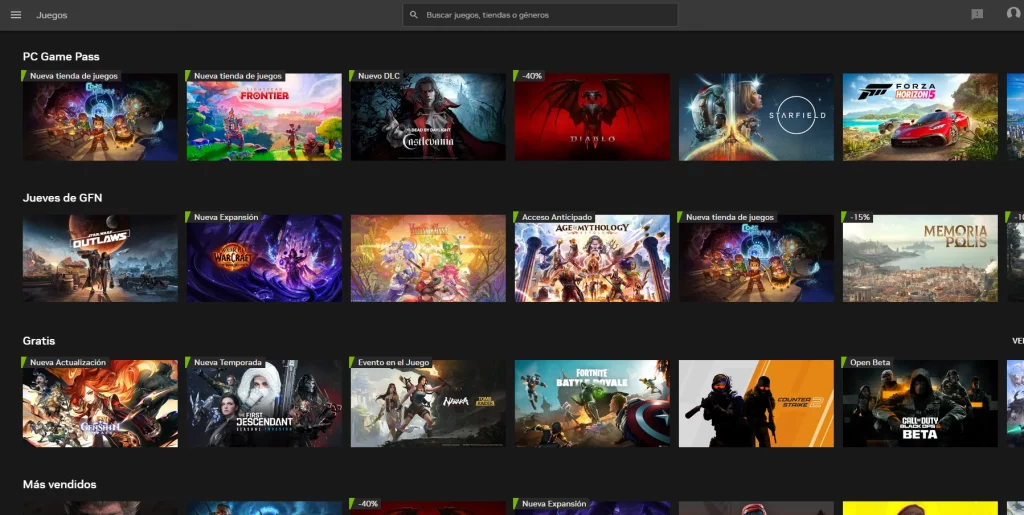Click the search magnifier icon
The height and width of the screenshot is (515, 1024).
[x=413, y=14]
